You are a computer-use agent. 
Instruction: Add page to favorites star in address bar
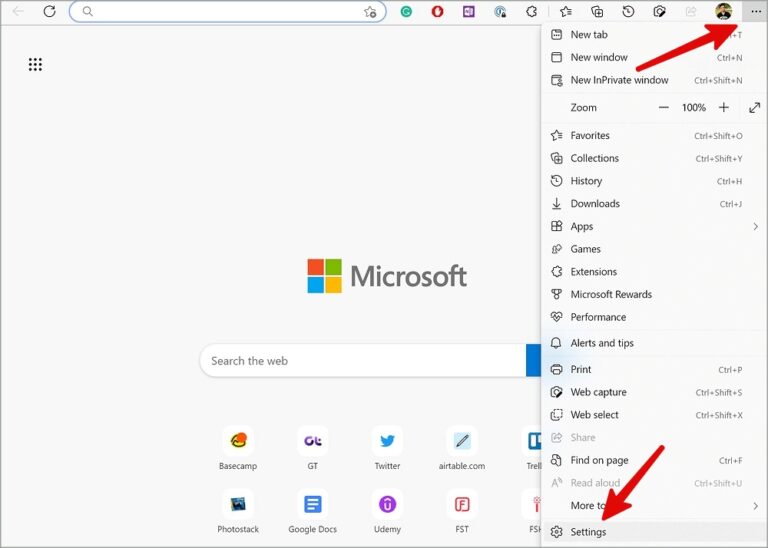tap(370, 12)
